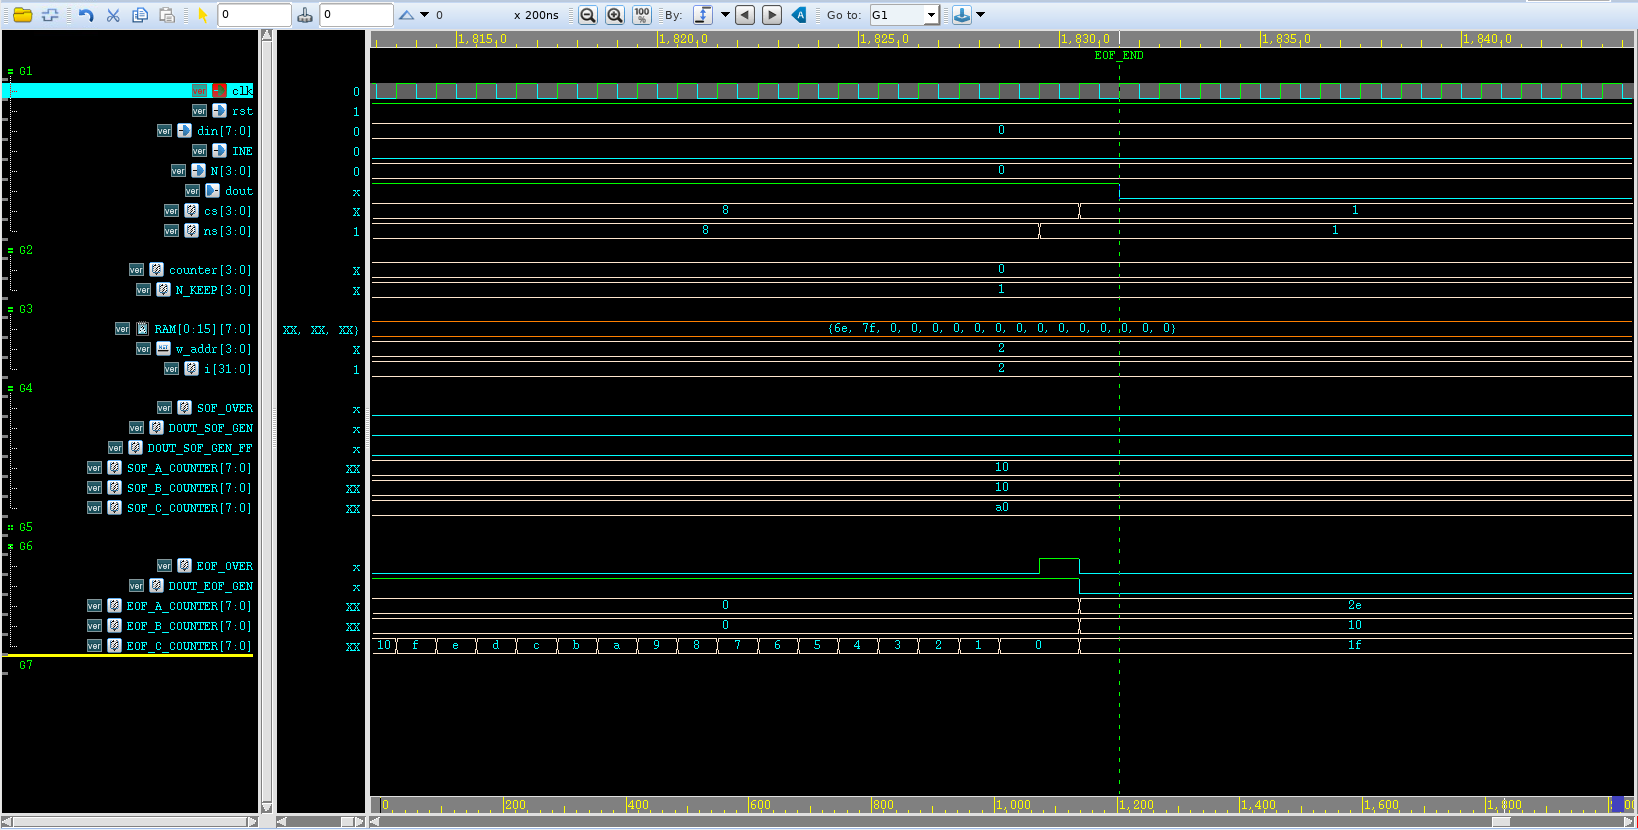Go to the next edge arrow

tap(772, 15)
